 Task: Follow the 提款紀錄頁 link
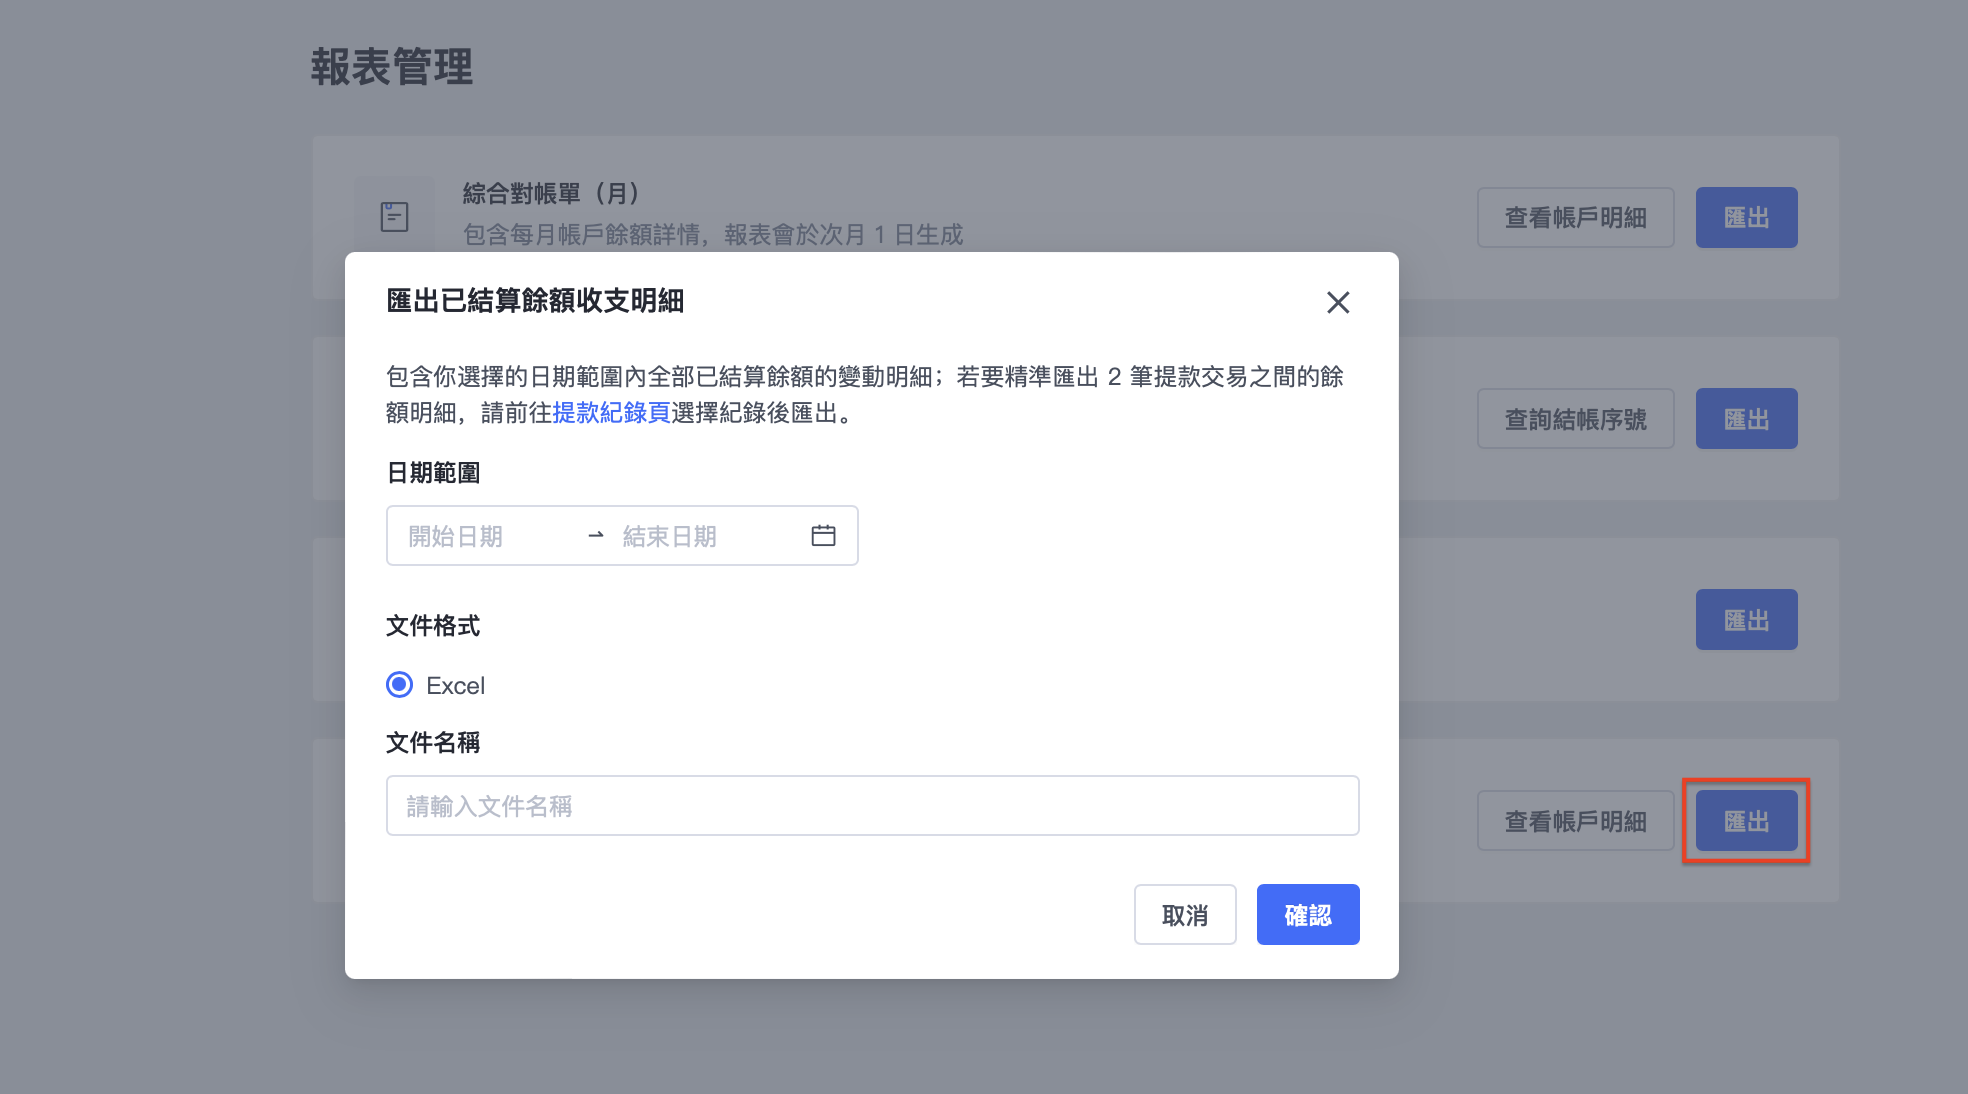(611, 413)
